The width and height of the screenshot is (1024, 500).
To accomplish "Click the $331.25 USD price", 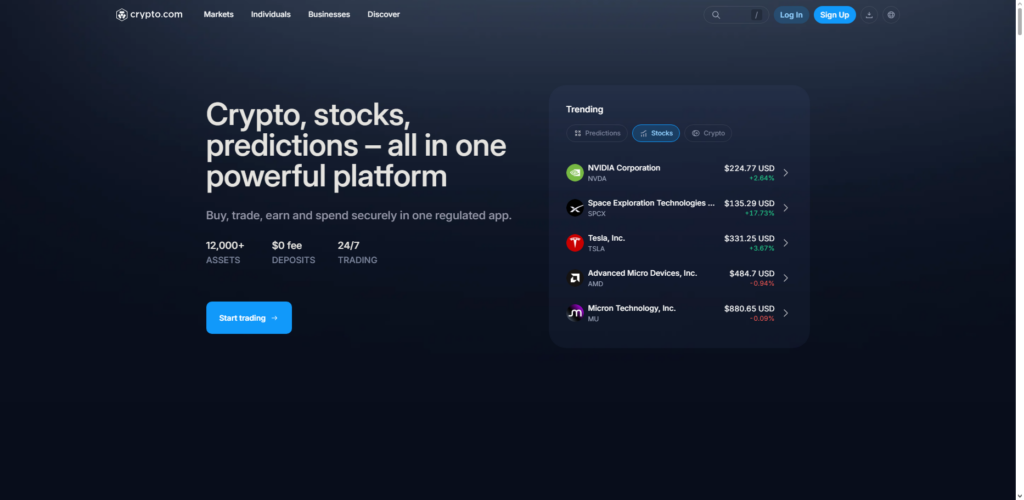I will [749, 238].
